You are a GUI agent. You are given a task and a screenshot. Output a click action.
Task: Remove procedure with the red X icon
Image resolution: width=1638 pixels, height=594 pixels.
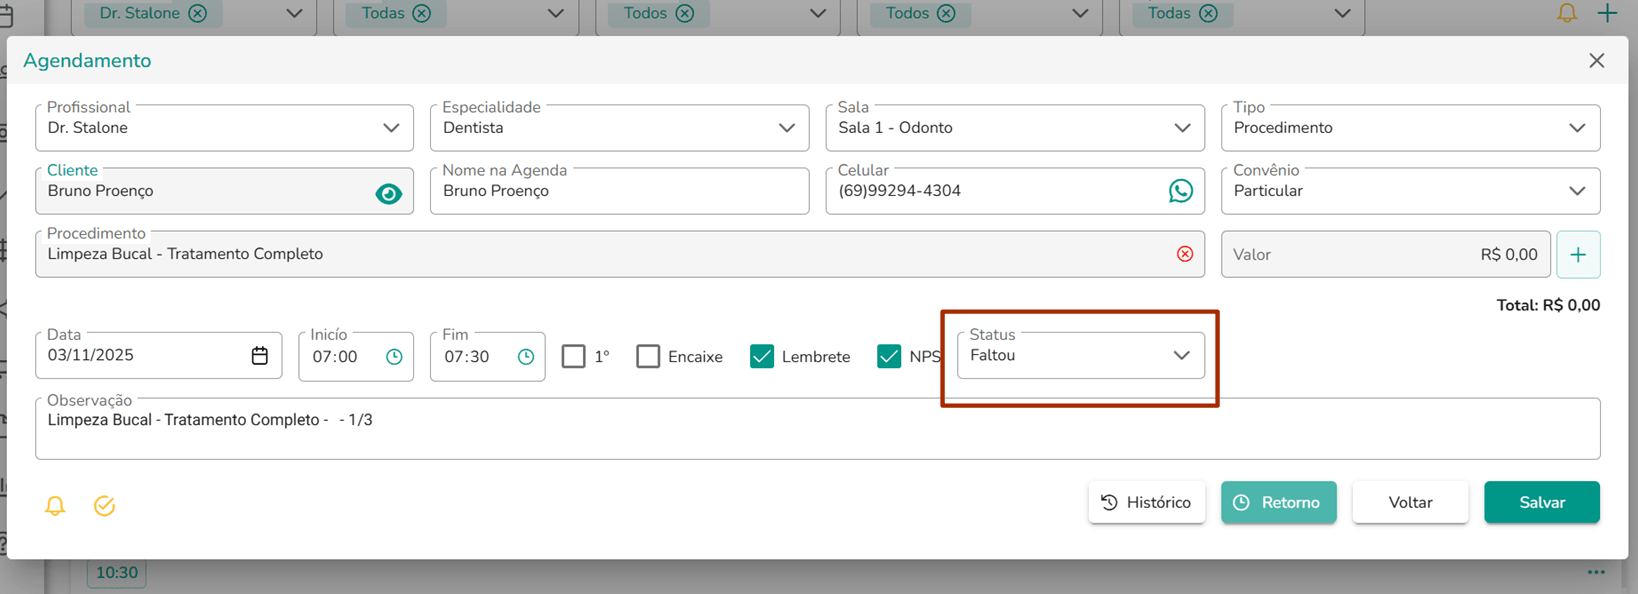tap(1185, 254)
